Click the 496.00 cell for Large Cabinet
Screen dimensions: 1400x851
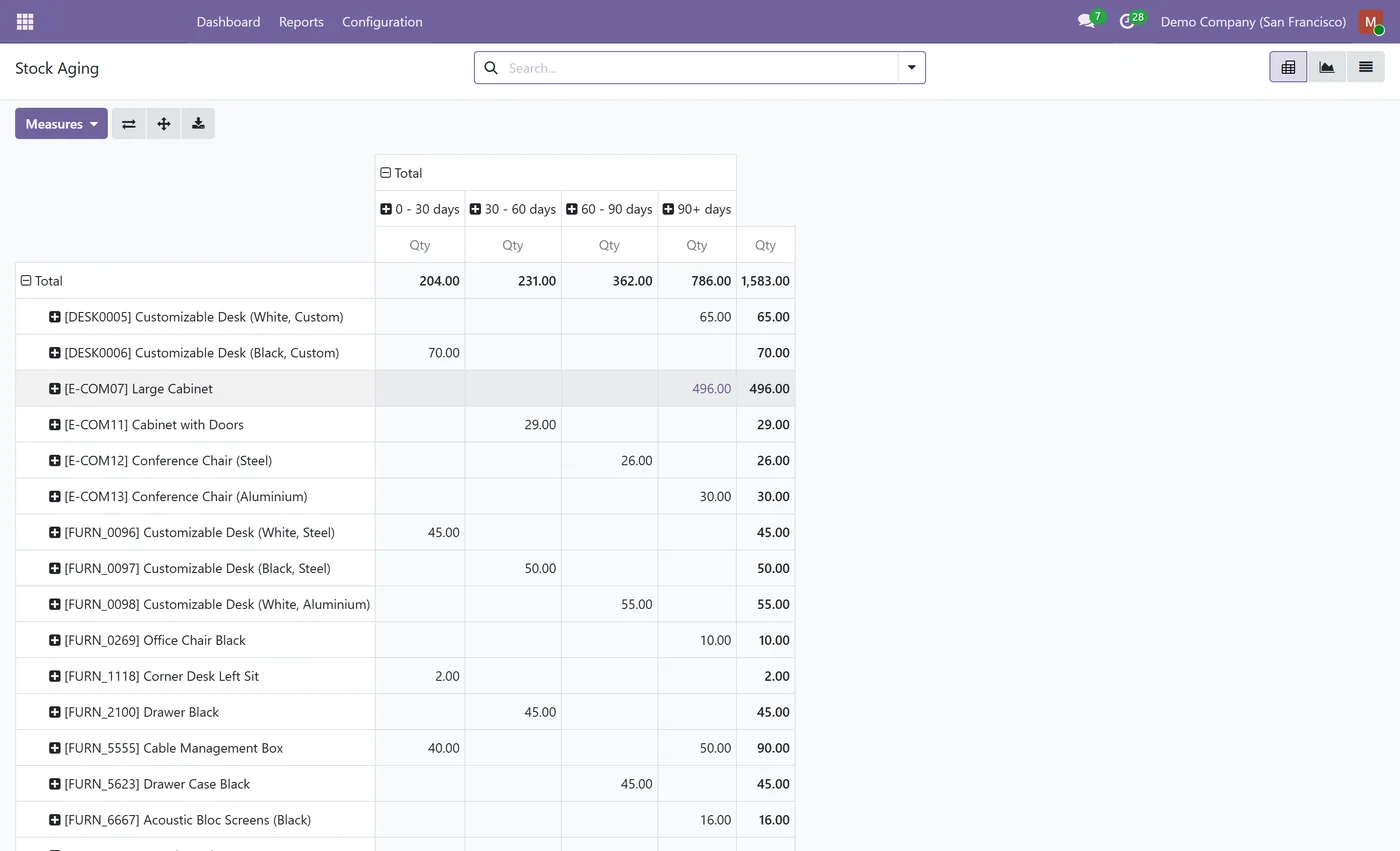pos(697,389)
